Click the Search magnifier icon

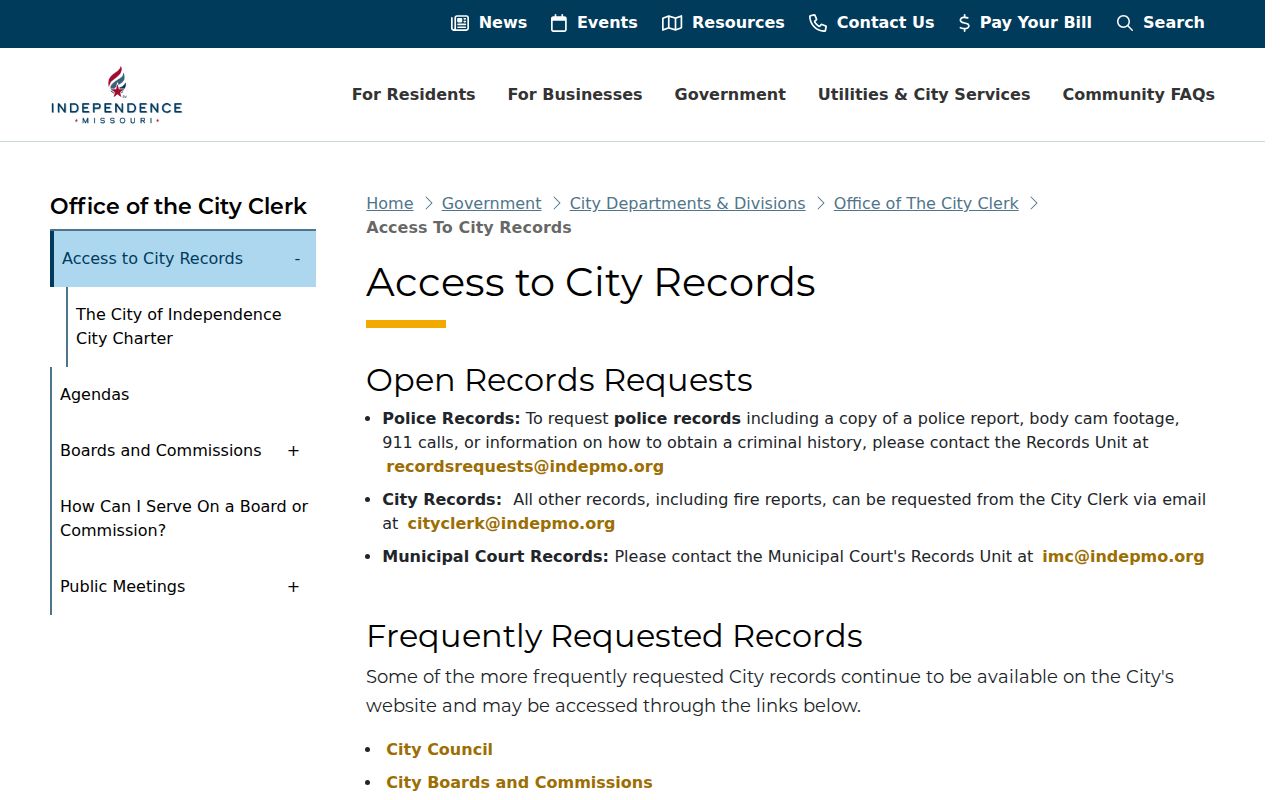click(1125, 23)
